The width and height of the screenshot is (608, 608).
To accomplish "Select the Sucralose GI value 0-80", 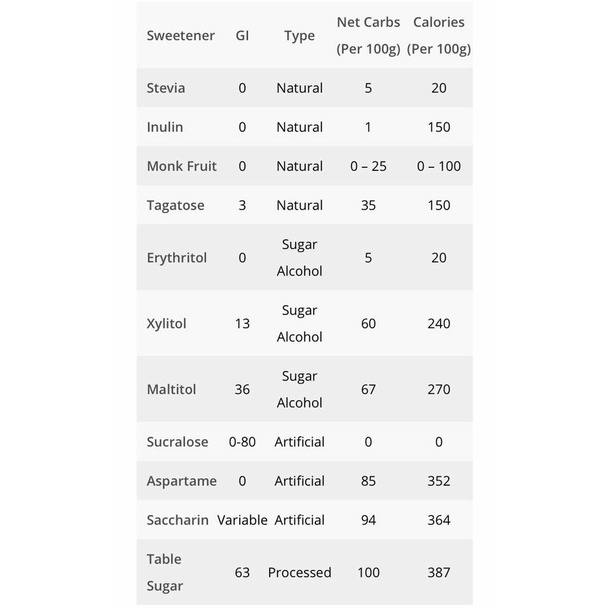I will pyautogui.click(x=242, y=442).
